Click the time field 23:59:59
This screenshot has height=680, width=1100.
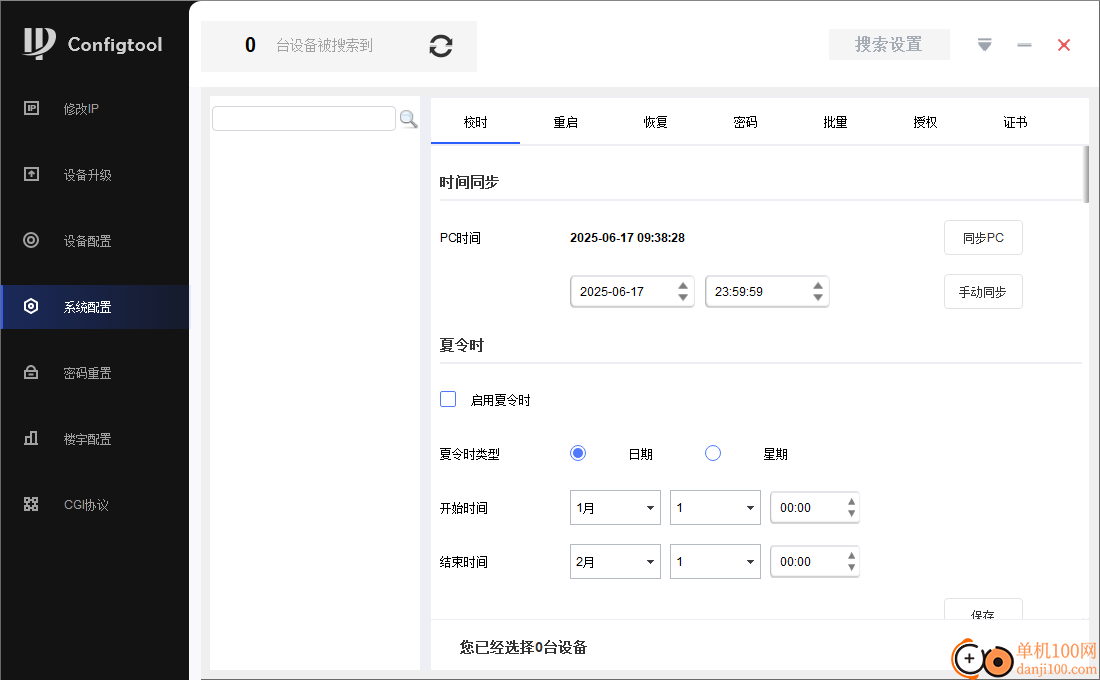767,291
